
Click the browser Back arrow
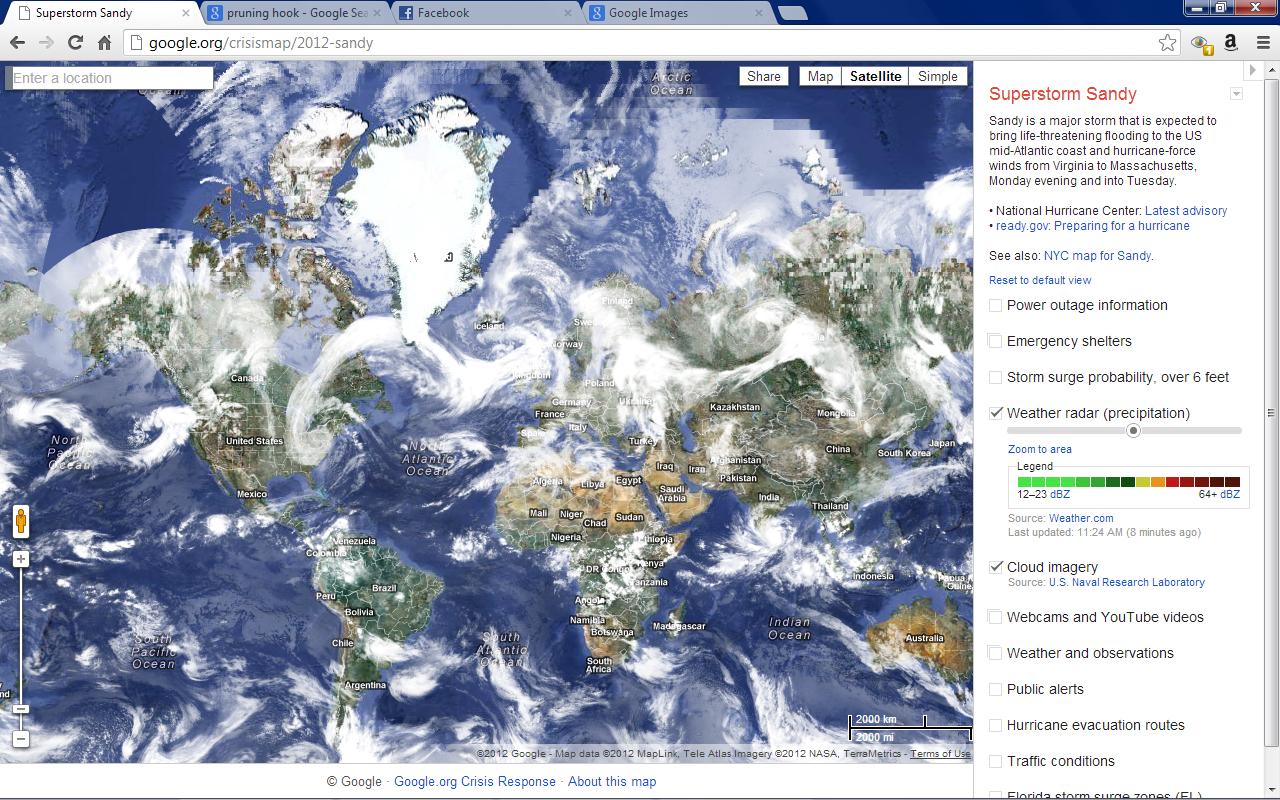coord(17,42)
